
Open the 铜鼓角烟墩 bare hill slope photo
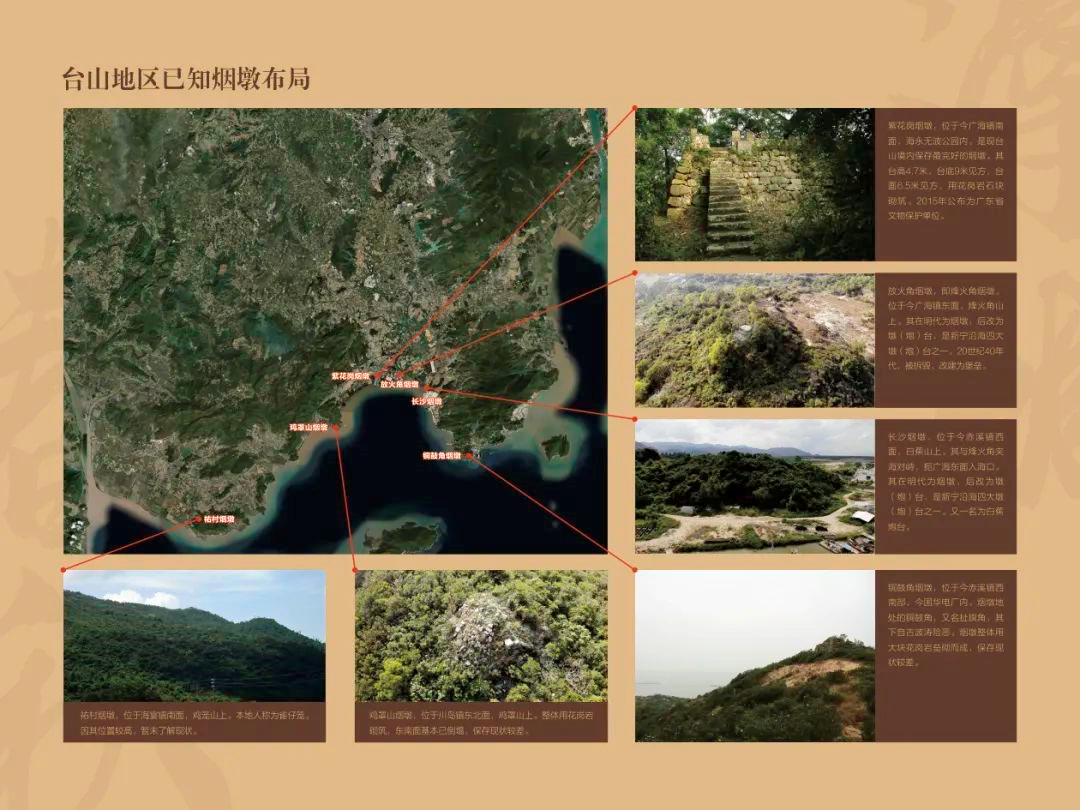(x=755, y=655)
